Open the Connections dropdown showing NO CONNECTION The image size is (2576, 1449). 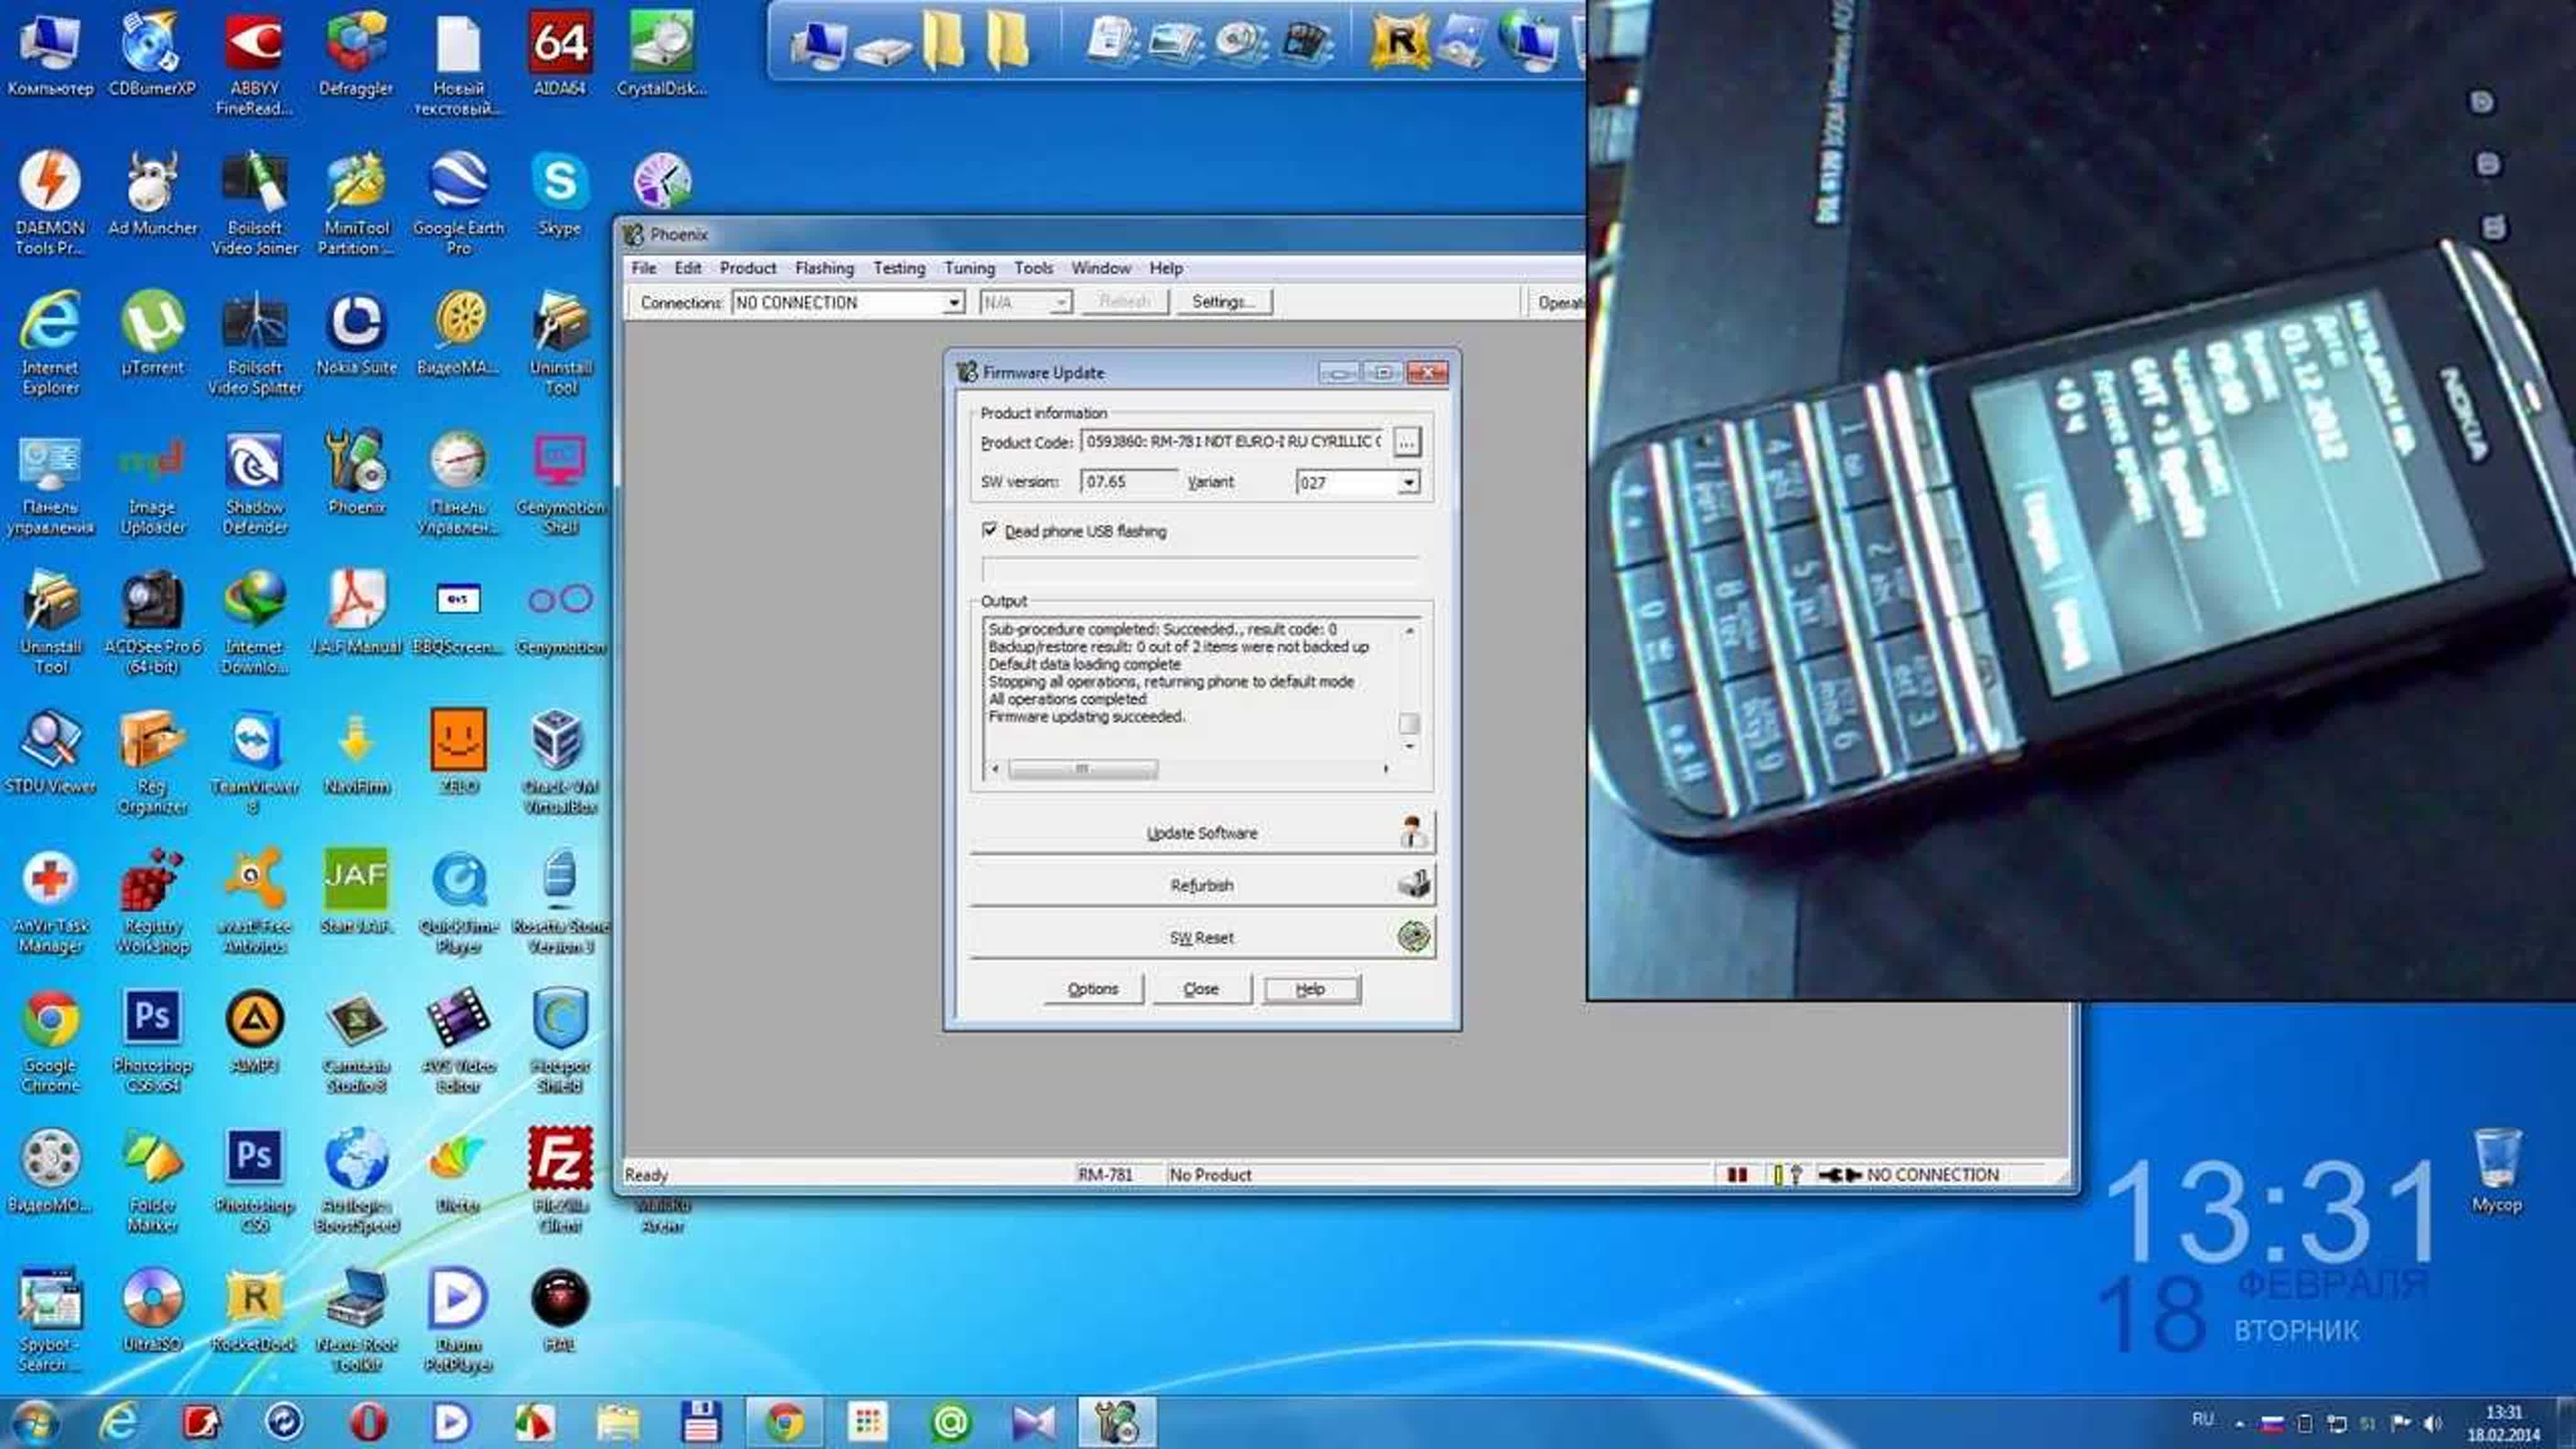848,302
